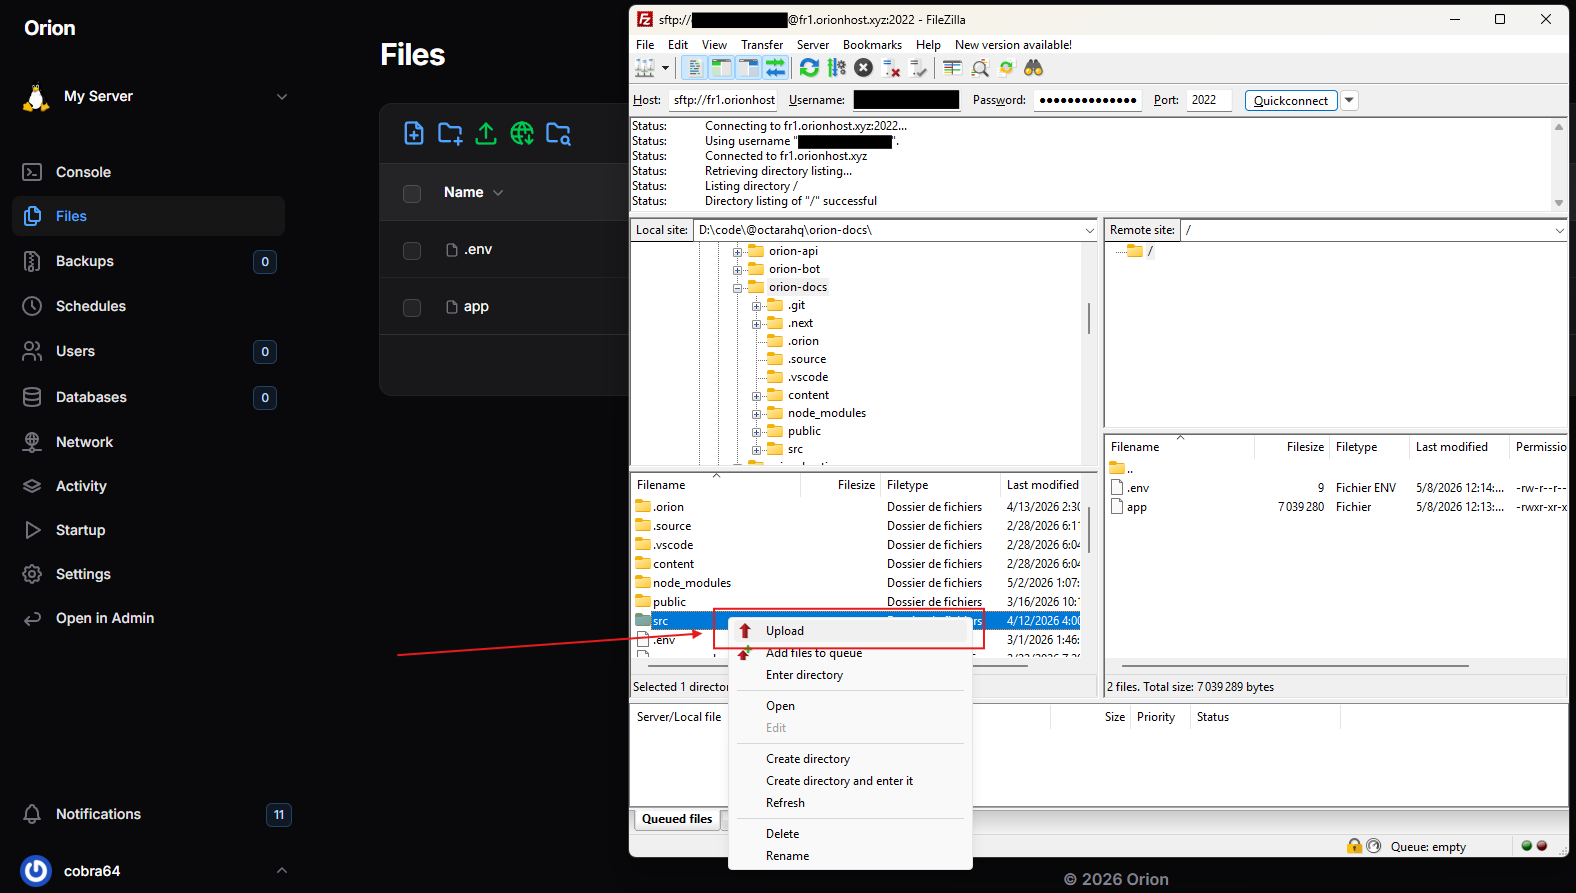Click the green Refresh file lists icon
Viewport: 1576px width, 893px height.
click(x=810, y=68)
